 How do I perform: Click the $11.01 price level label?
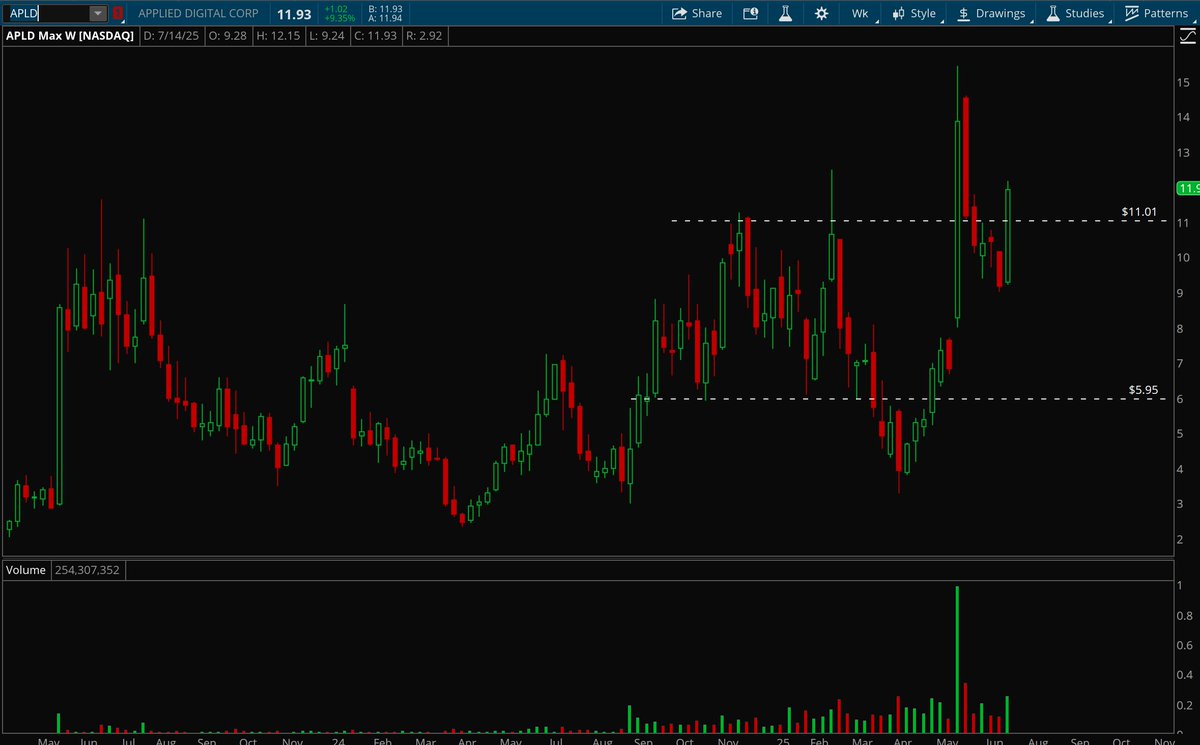[x=1138, y=211]
